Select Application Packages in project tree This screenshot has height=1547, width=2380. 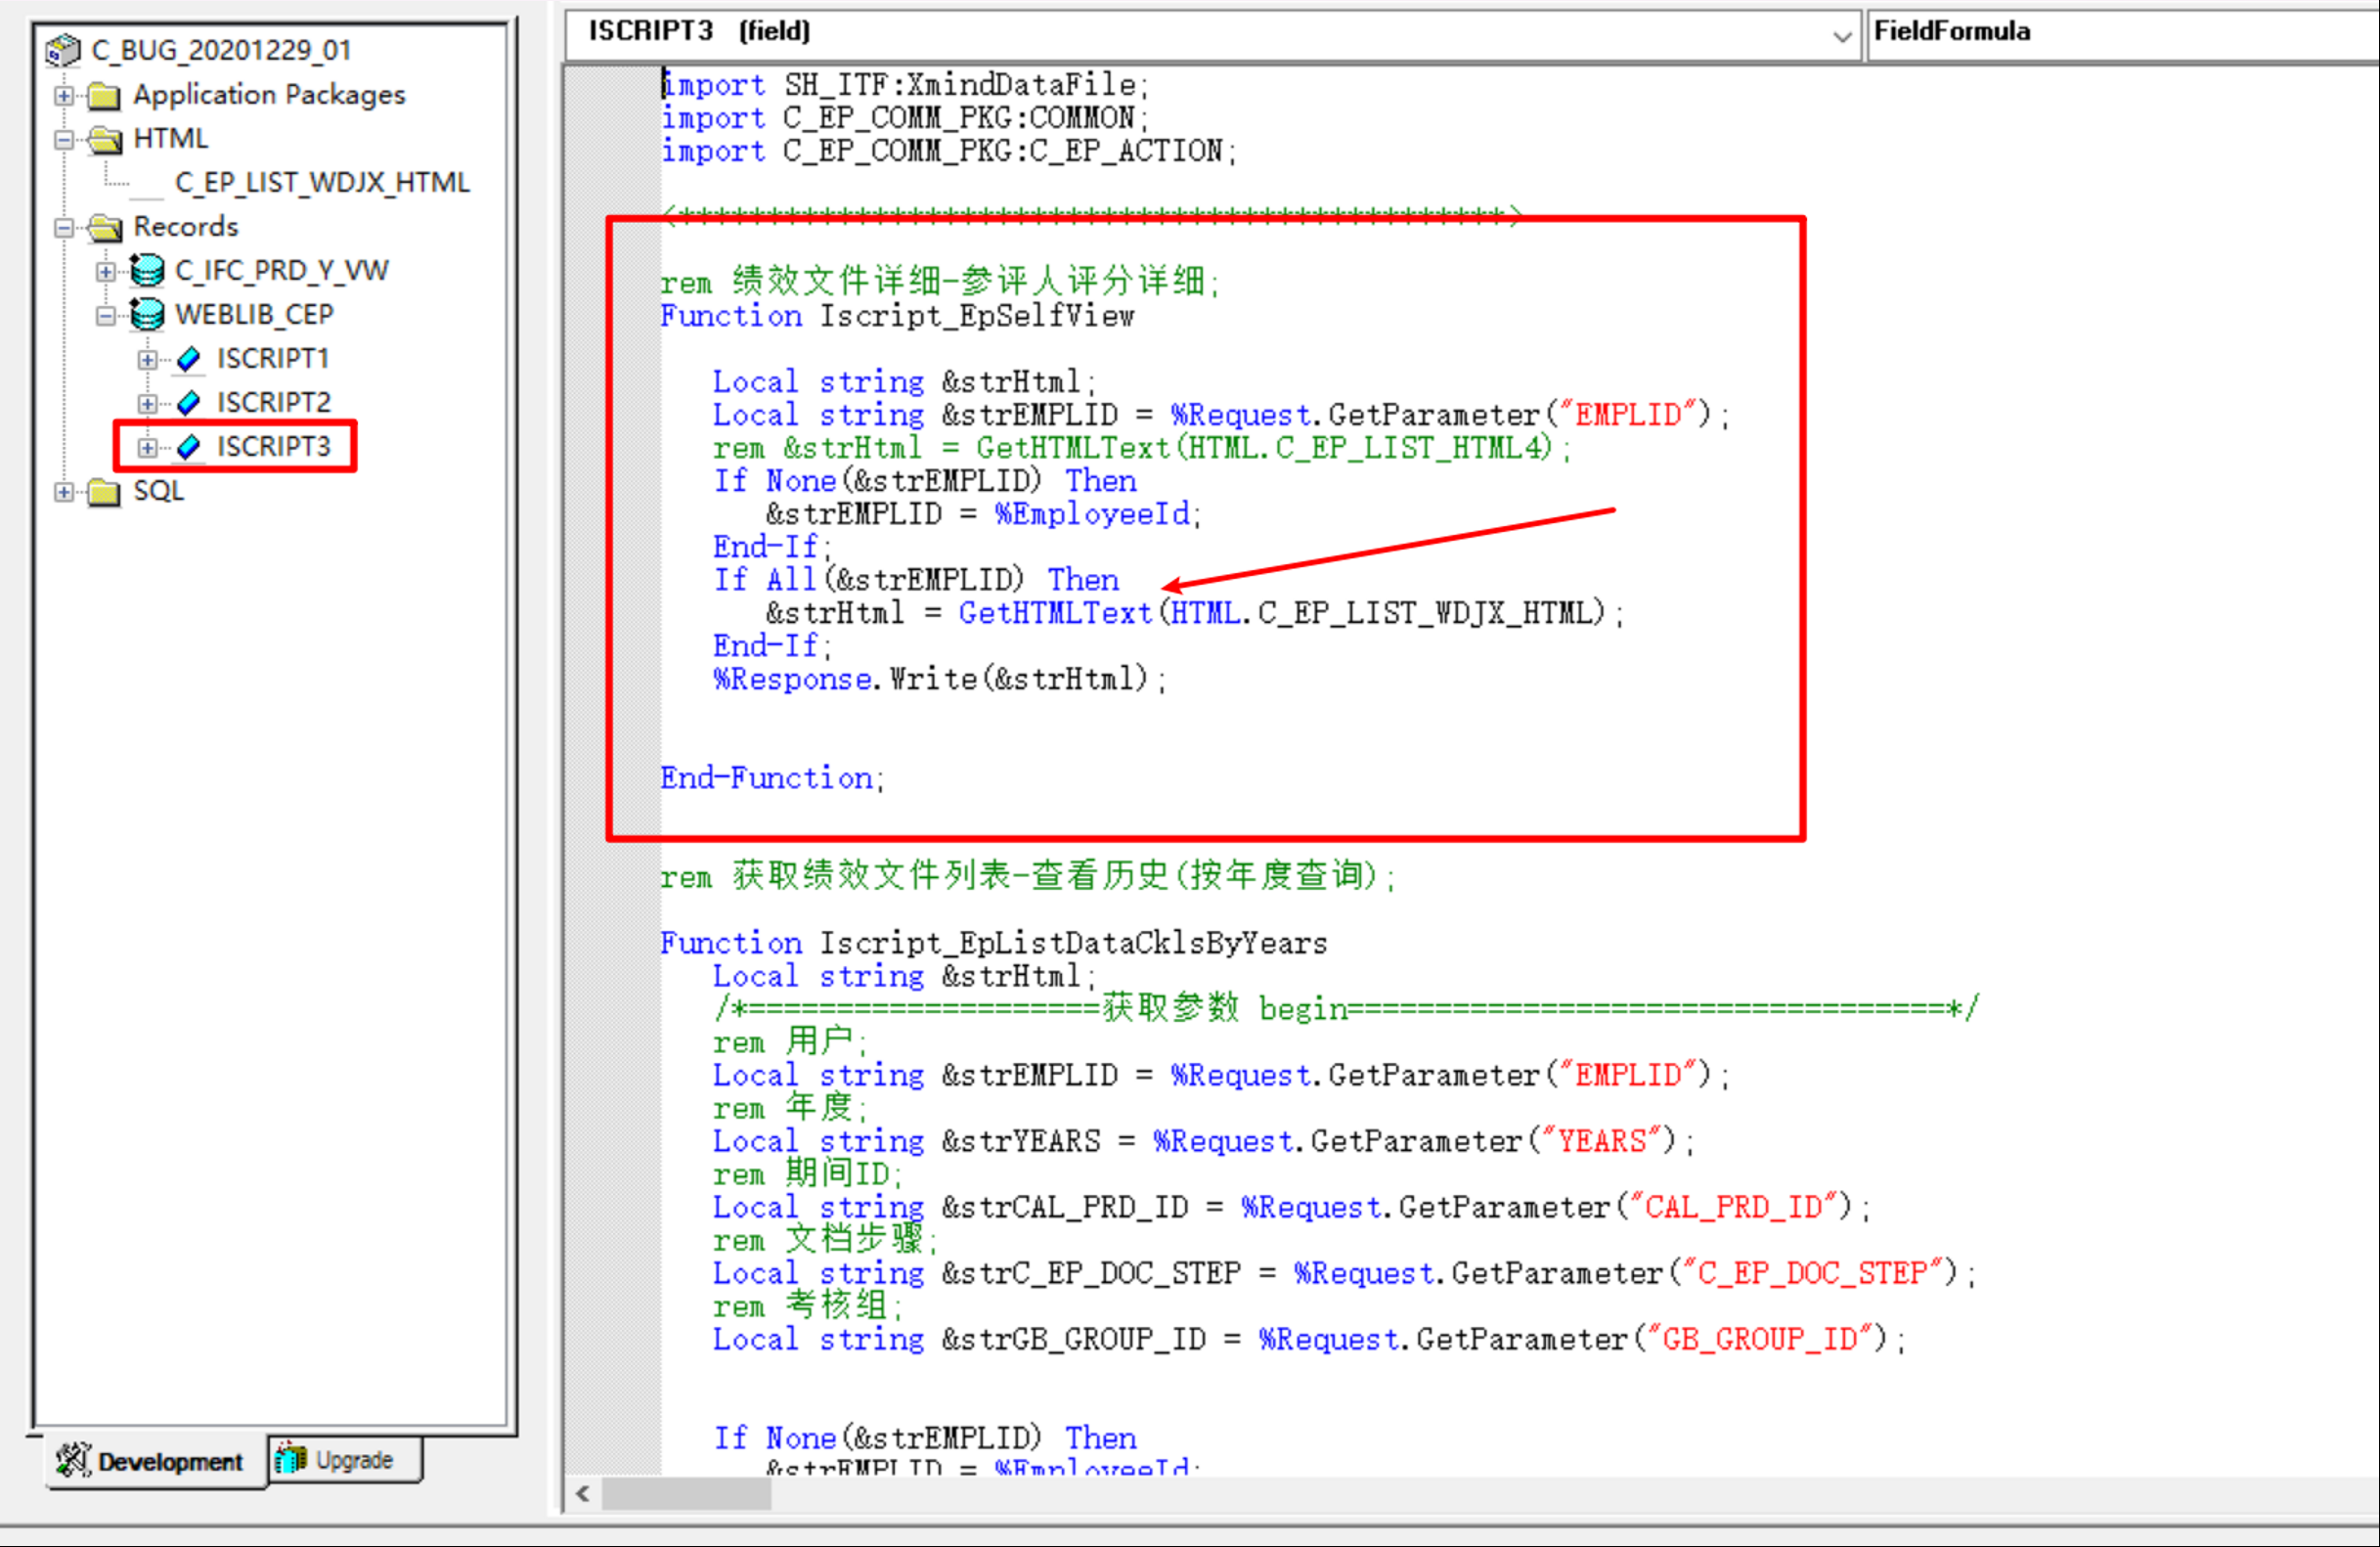tap(270, 95)
